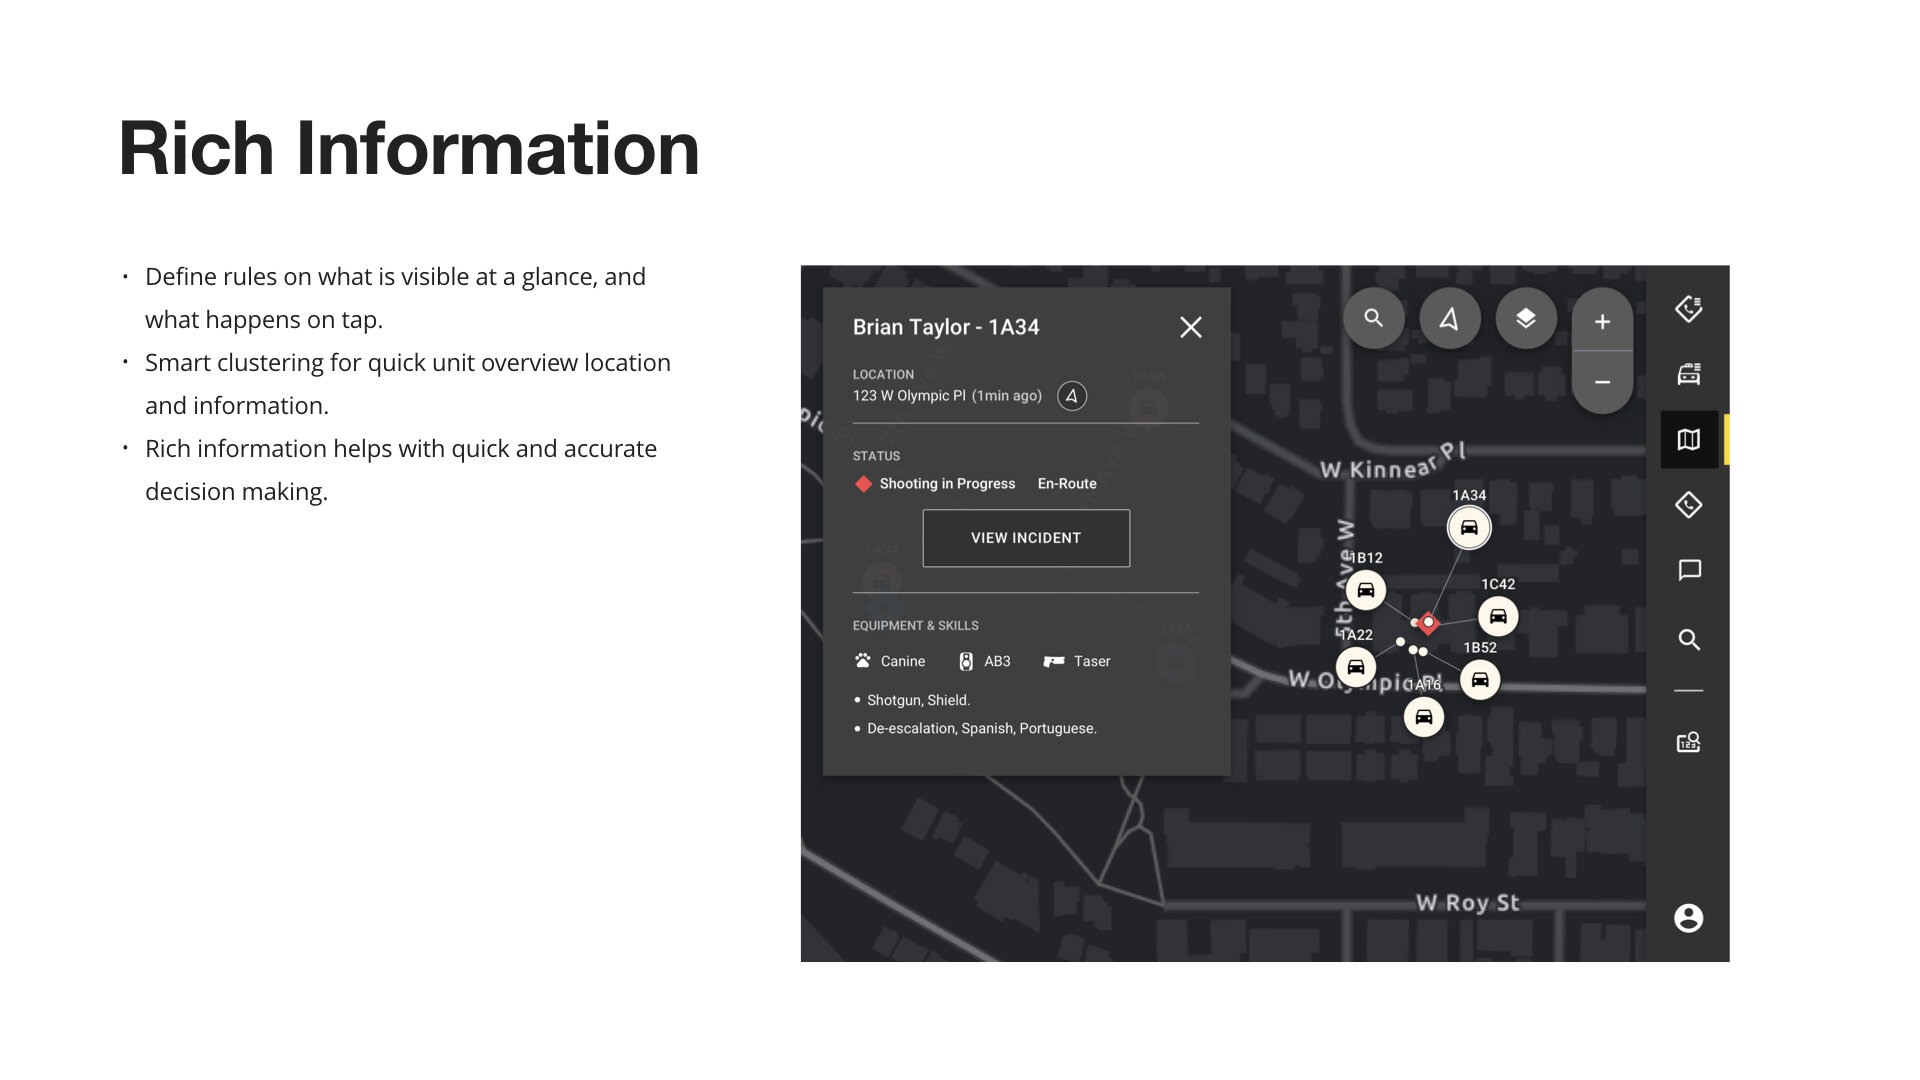Click the W Roy St map label
Image resolution: width=1920 pixels, height=1080 pixels.
(1467, 902)
